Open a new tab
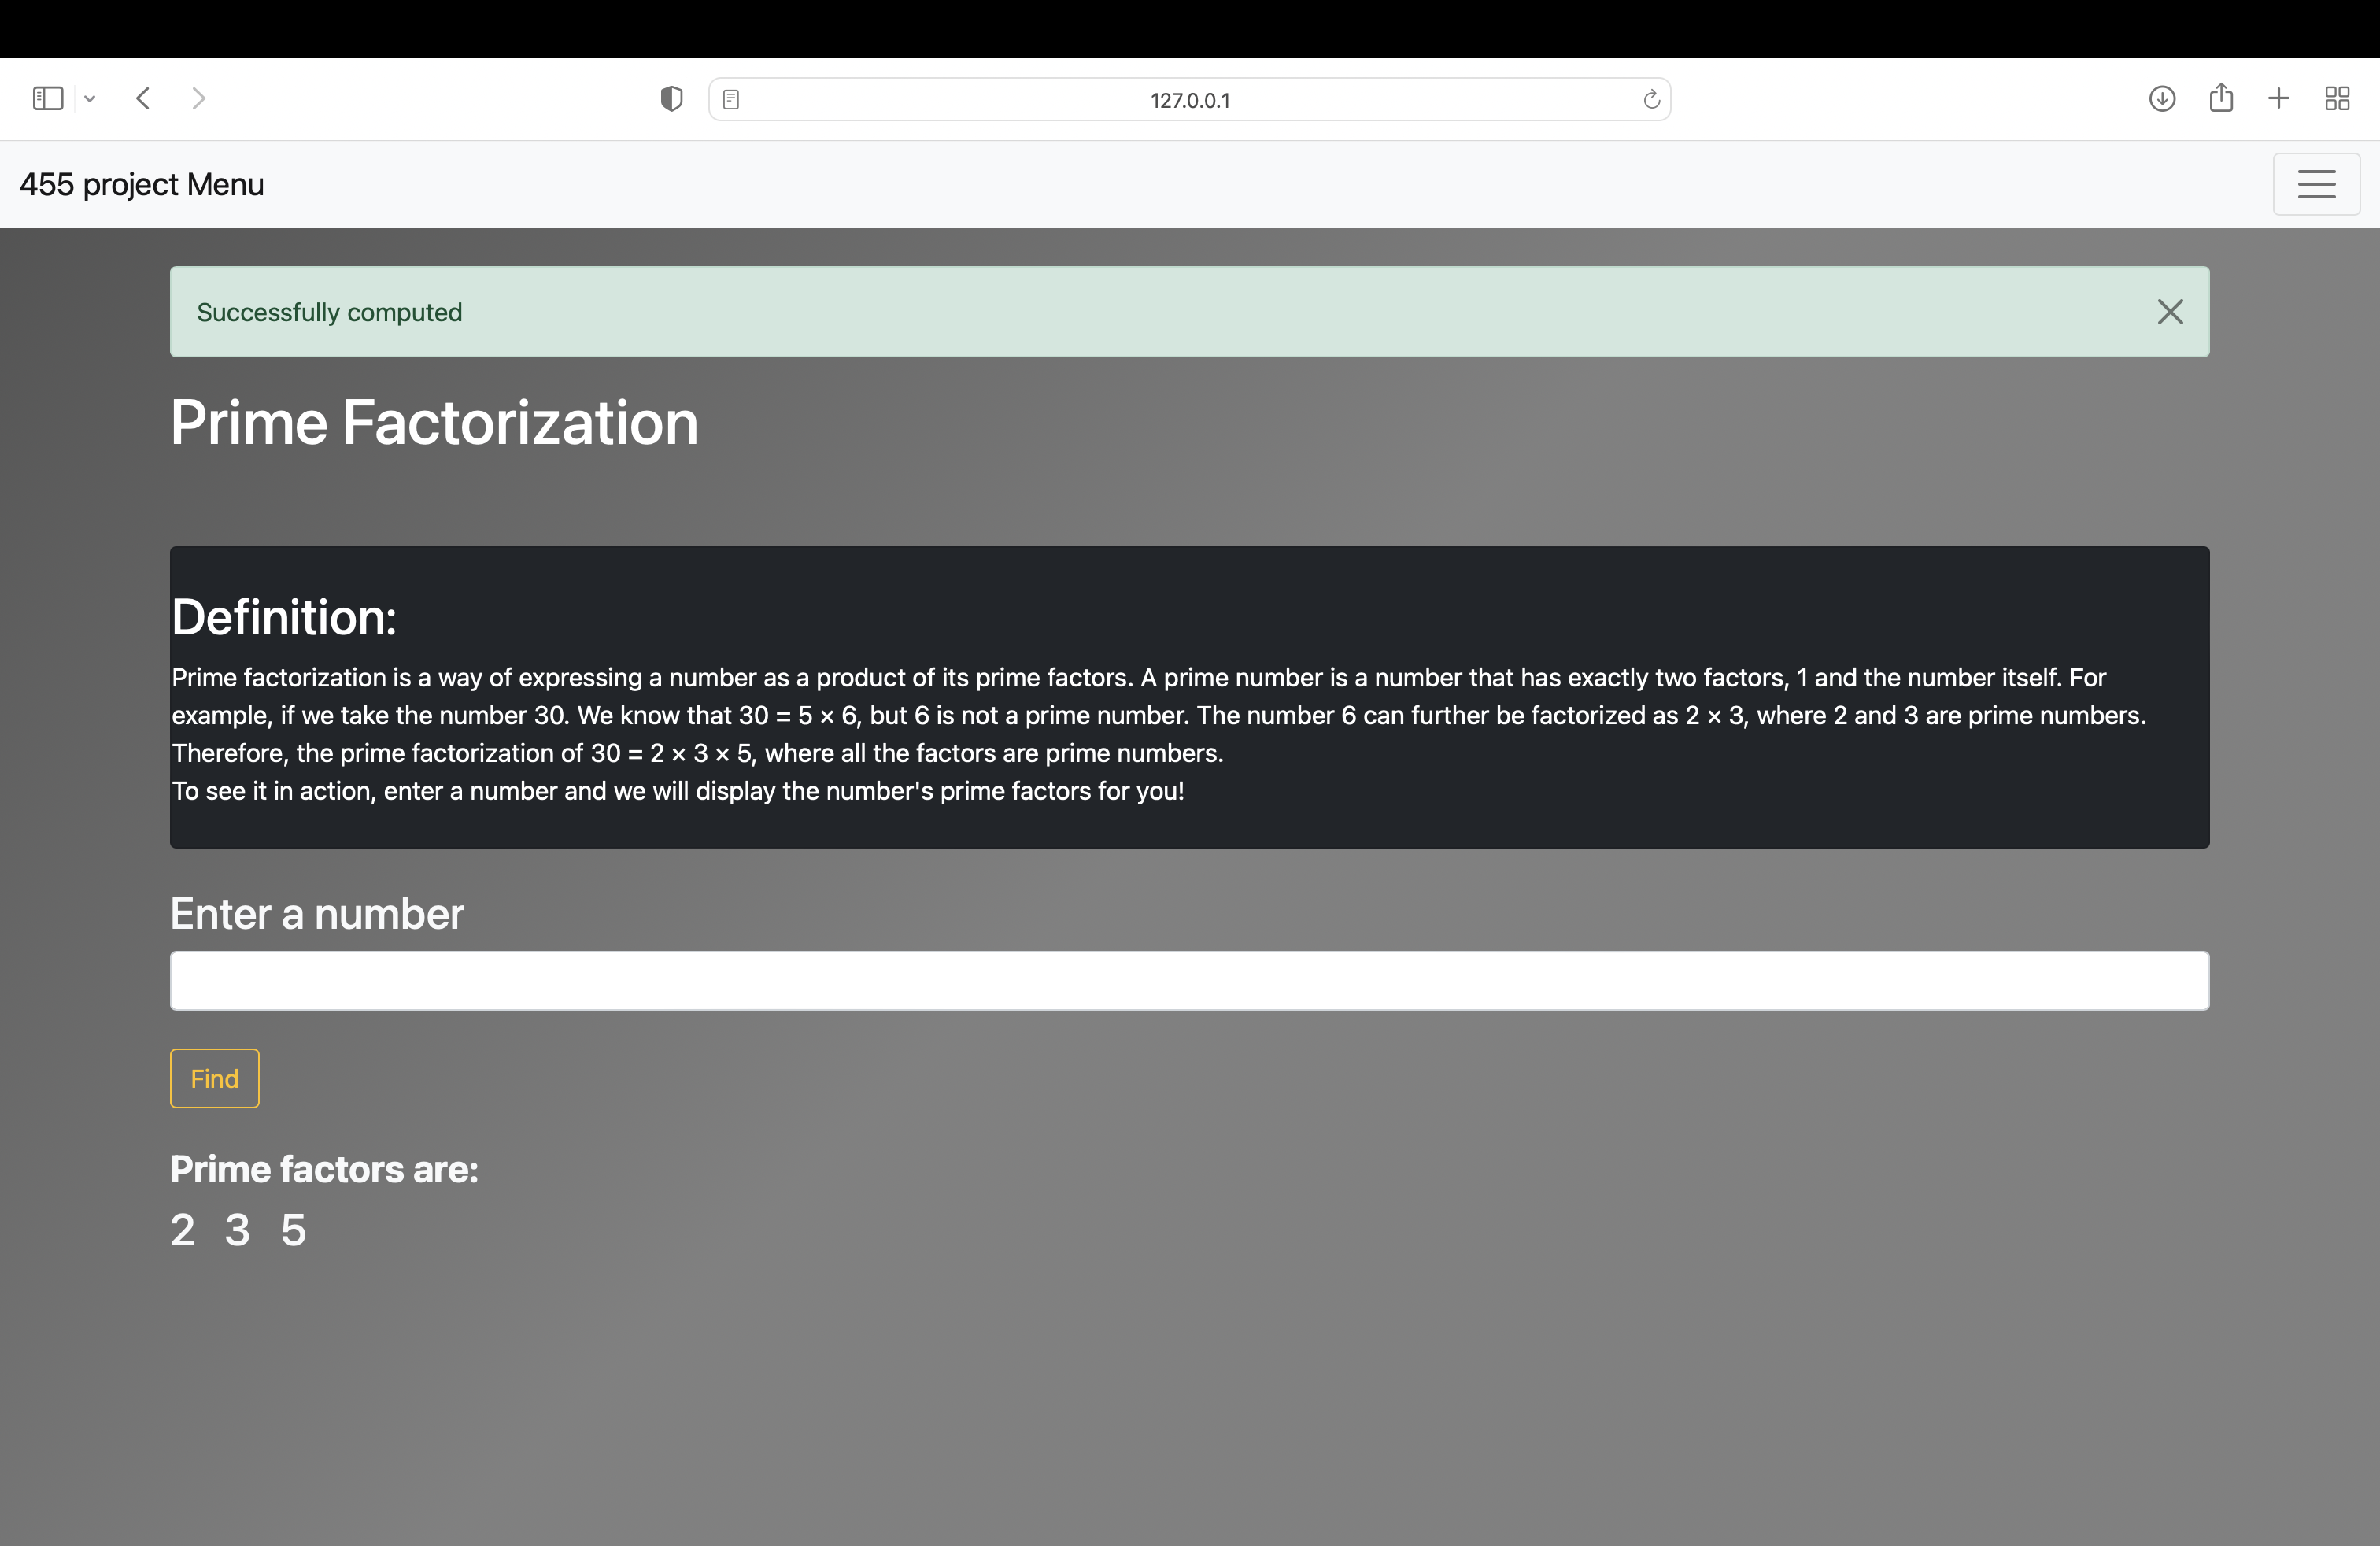This screenshot has width=2380, height=1546. [2278, 98]
